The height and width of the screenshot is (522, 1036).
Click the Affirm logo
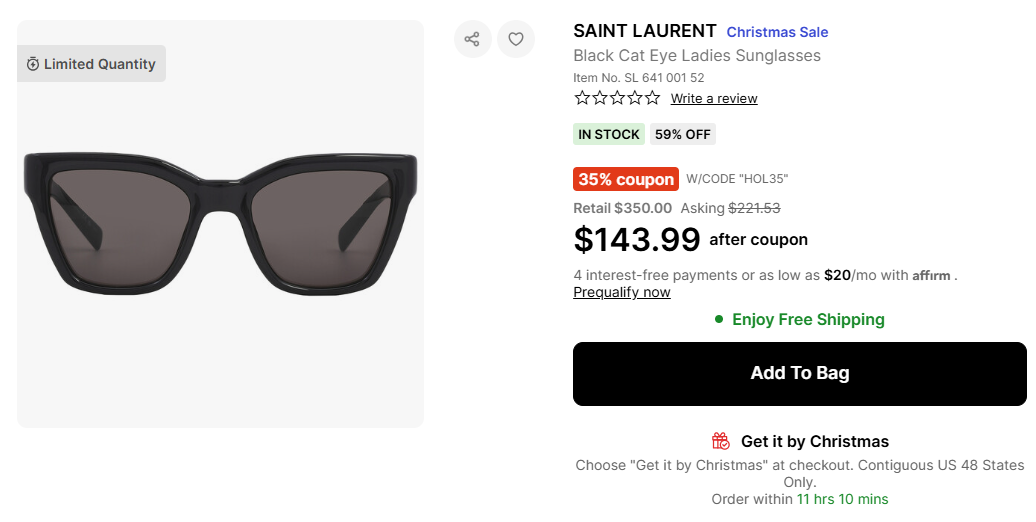coord(931,276)
